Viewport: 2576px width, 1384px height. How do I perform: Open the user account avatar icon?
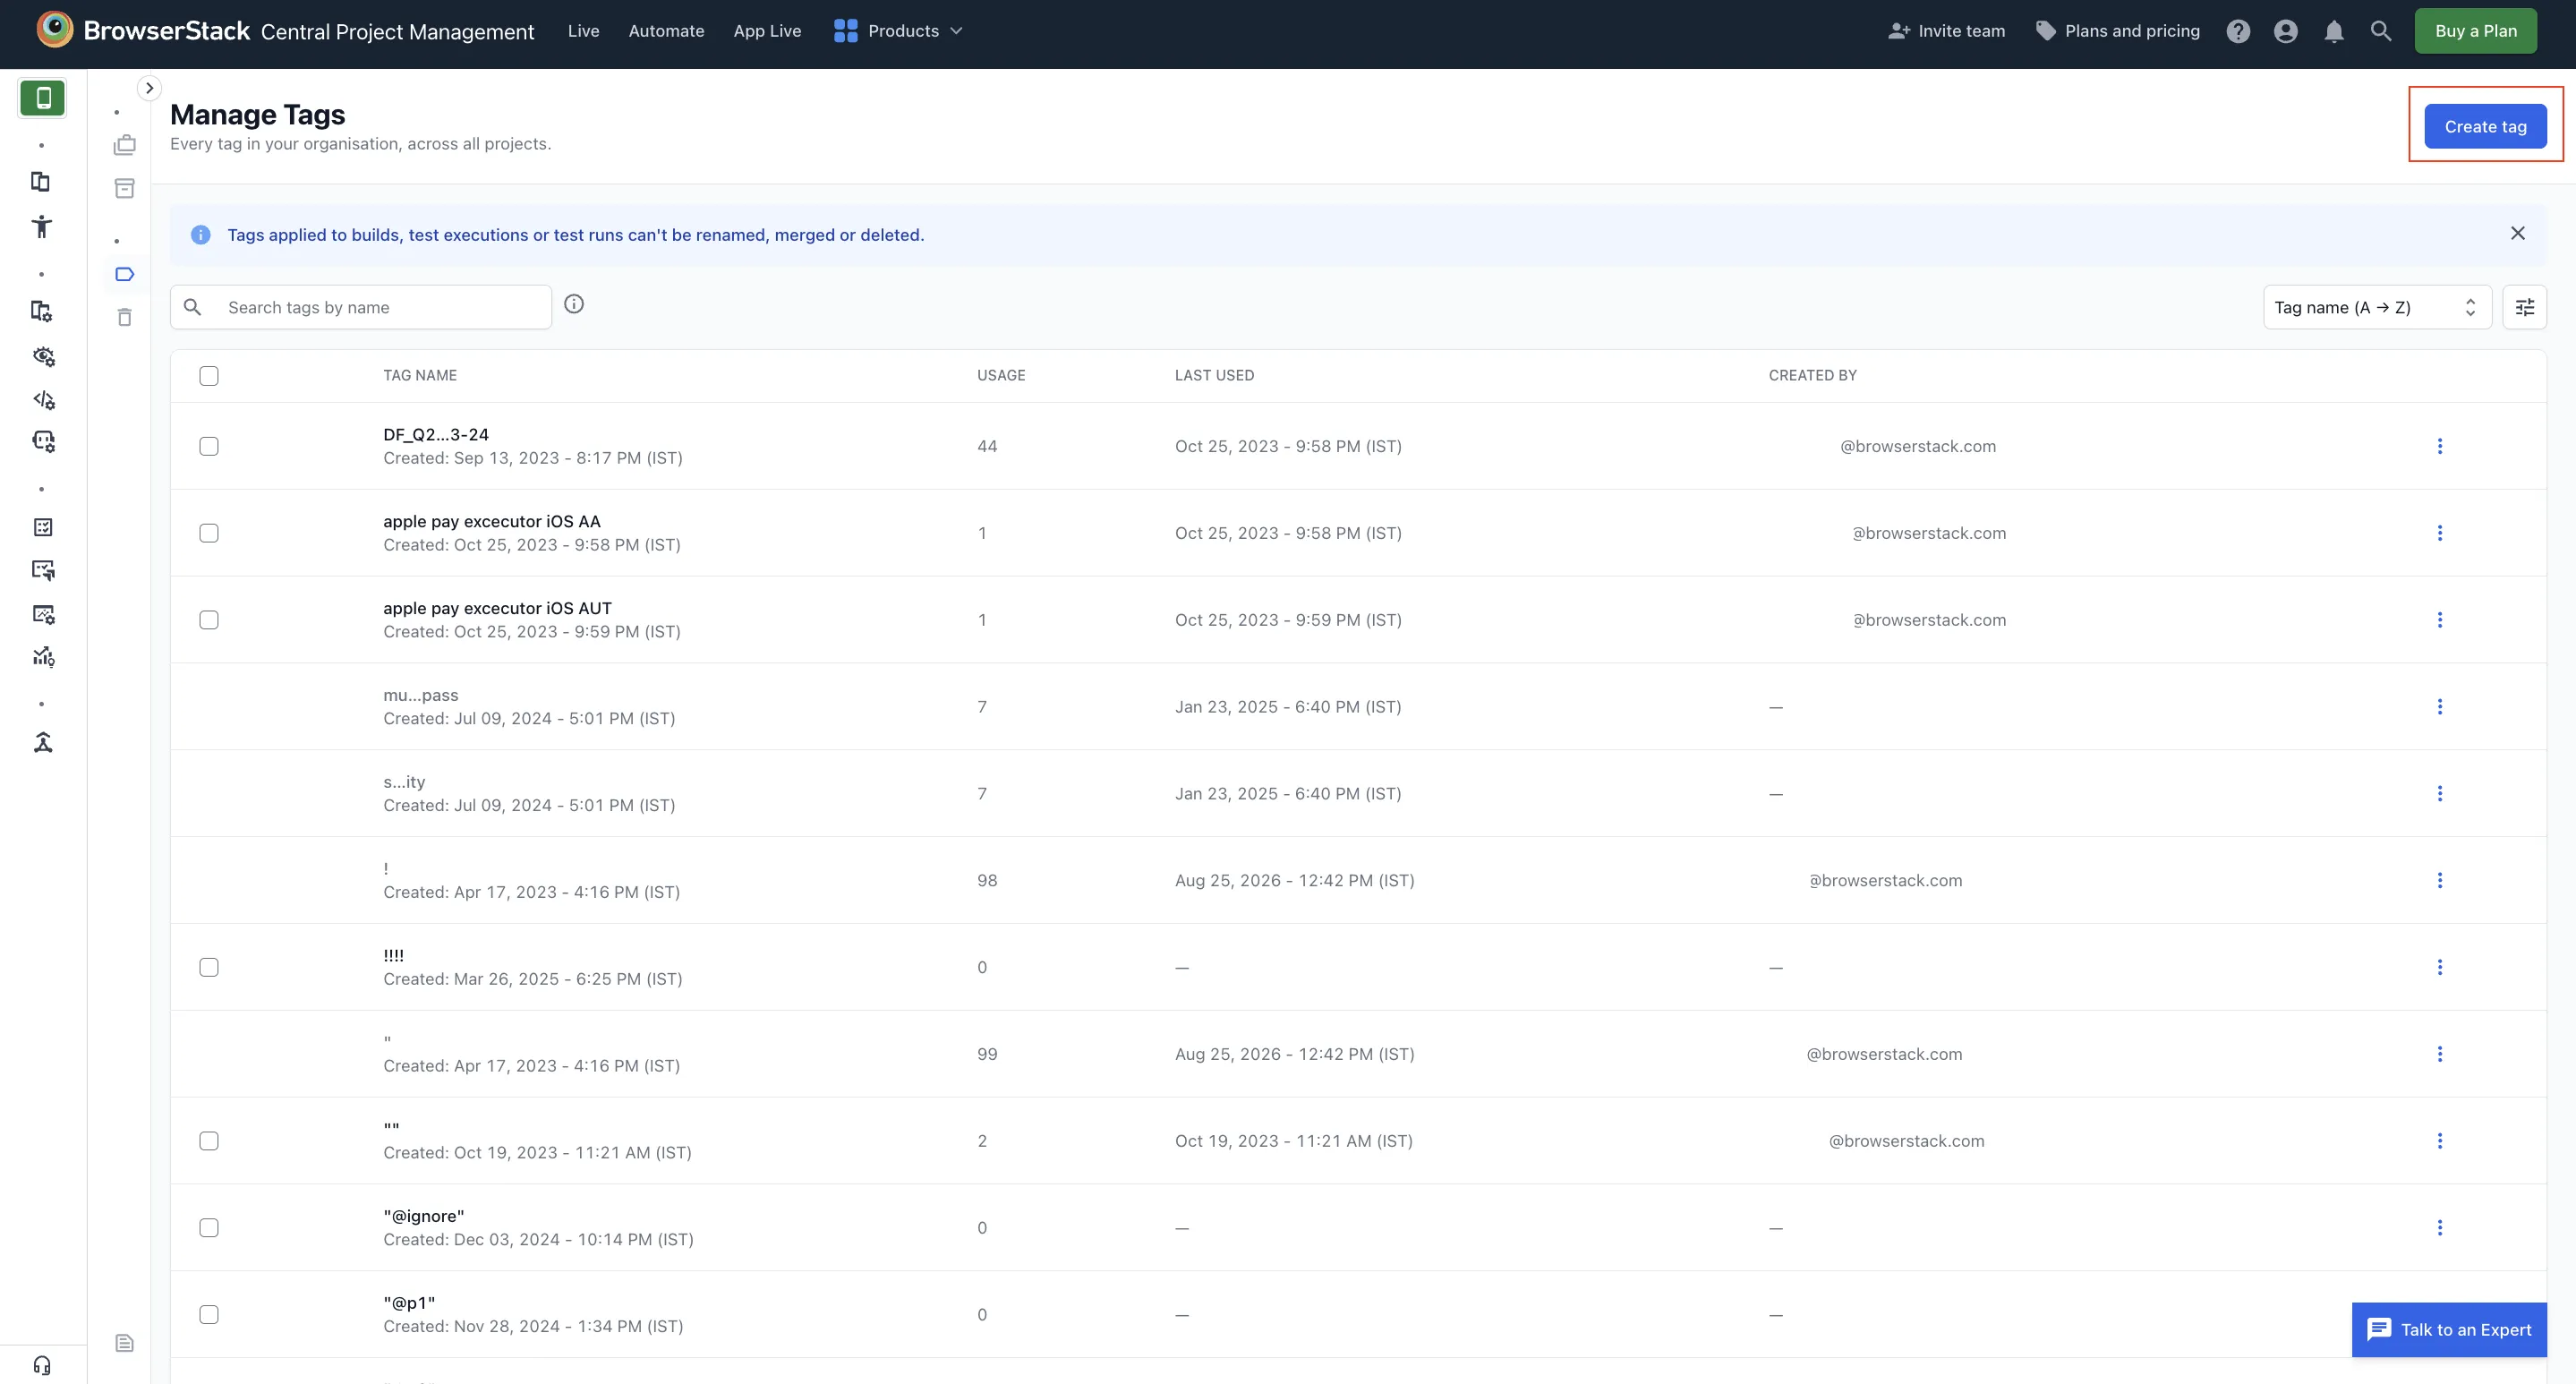tap(2285, 31)
